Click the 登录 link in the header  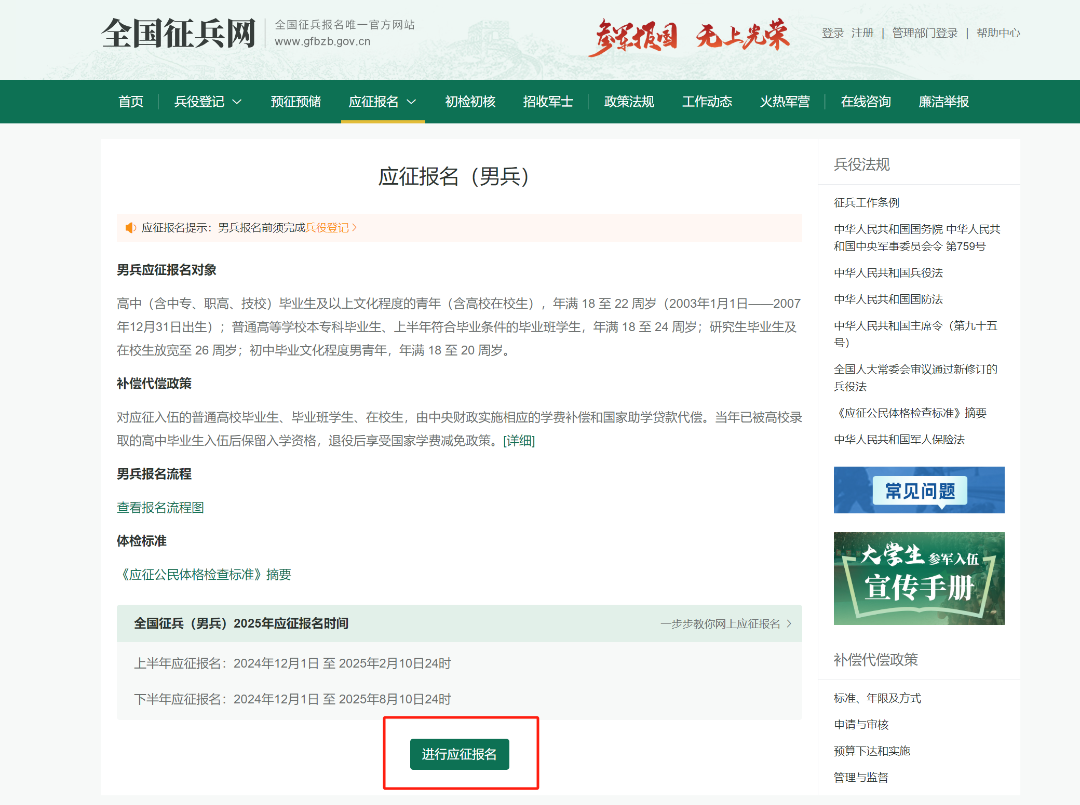click(832, 33)
